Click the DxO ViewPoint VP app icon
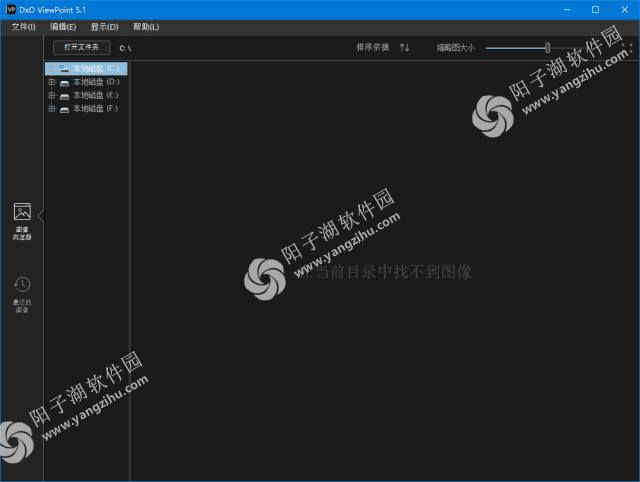The width and height of the screenshot is (640, 482). (11, 9)
